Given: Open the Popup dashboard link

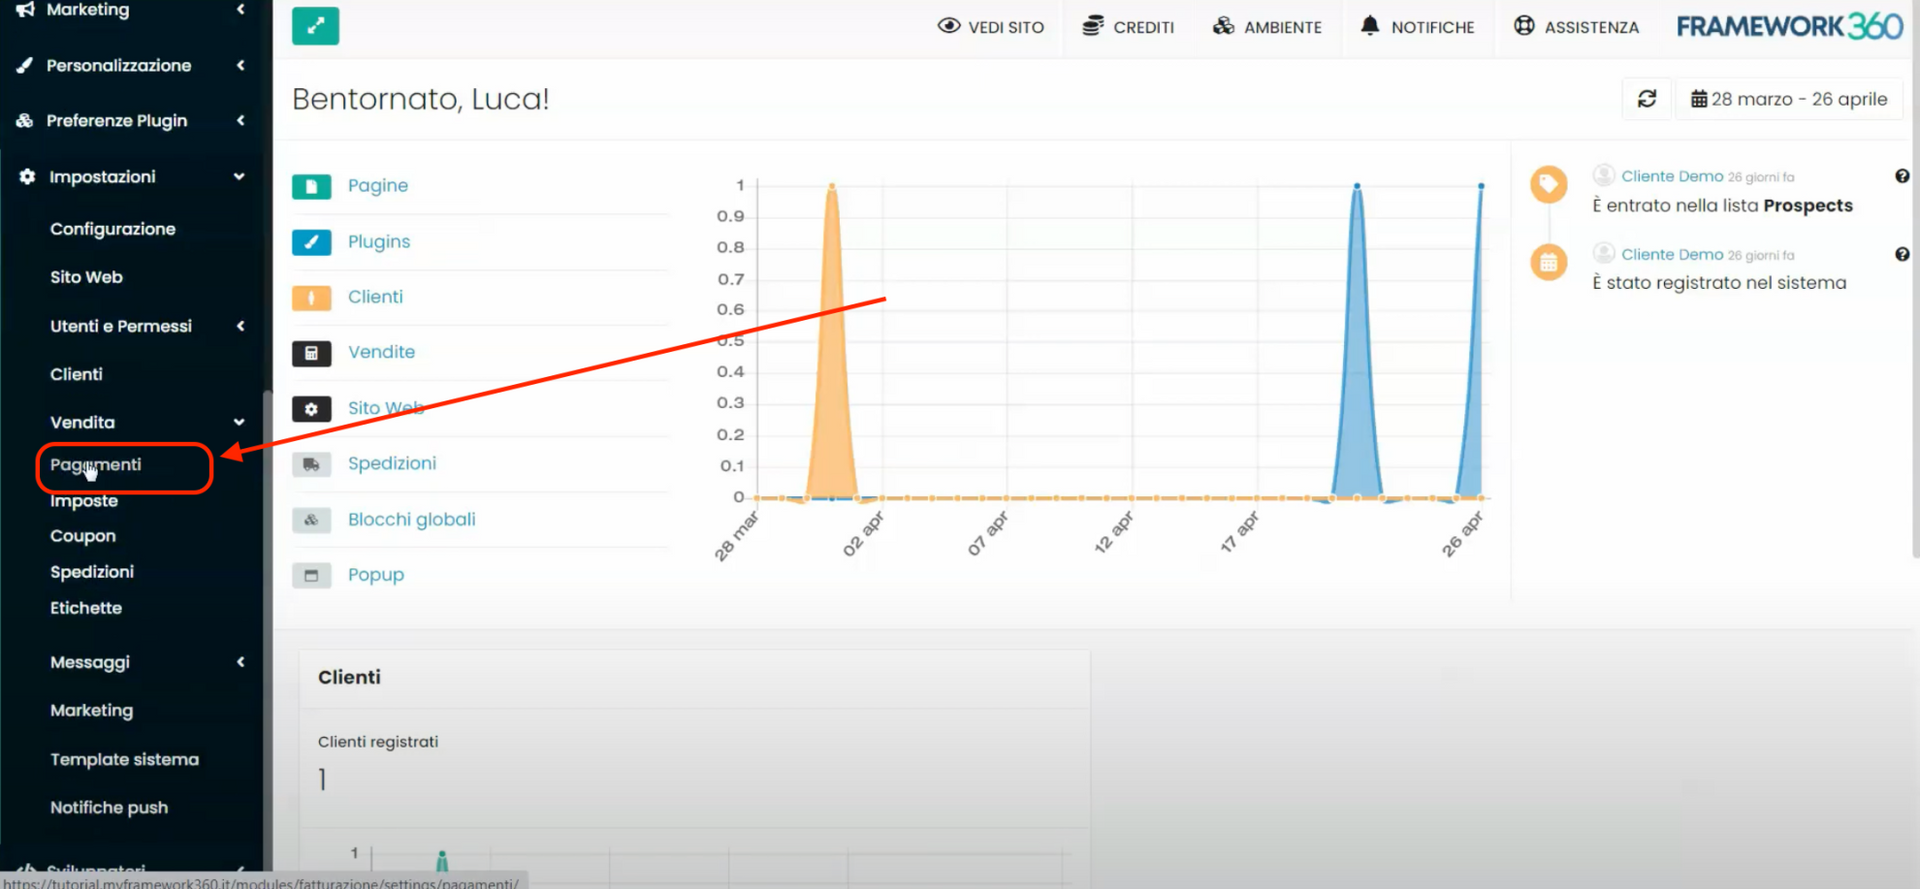Looking at the screenshot, I should click(376, 575).
